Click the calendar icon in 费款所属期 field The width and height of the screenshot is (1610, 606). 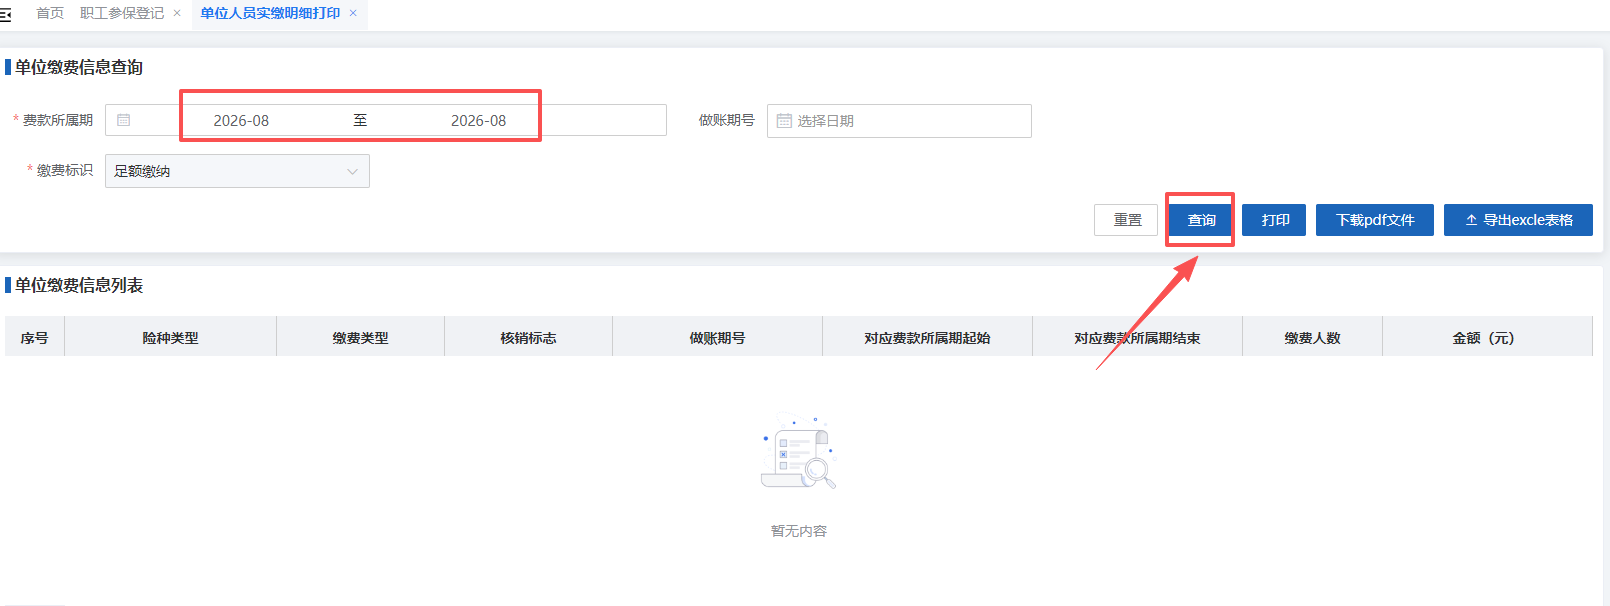pos(124,120)
